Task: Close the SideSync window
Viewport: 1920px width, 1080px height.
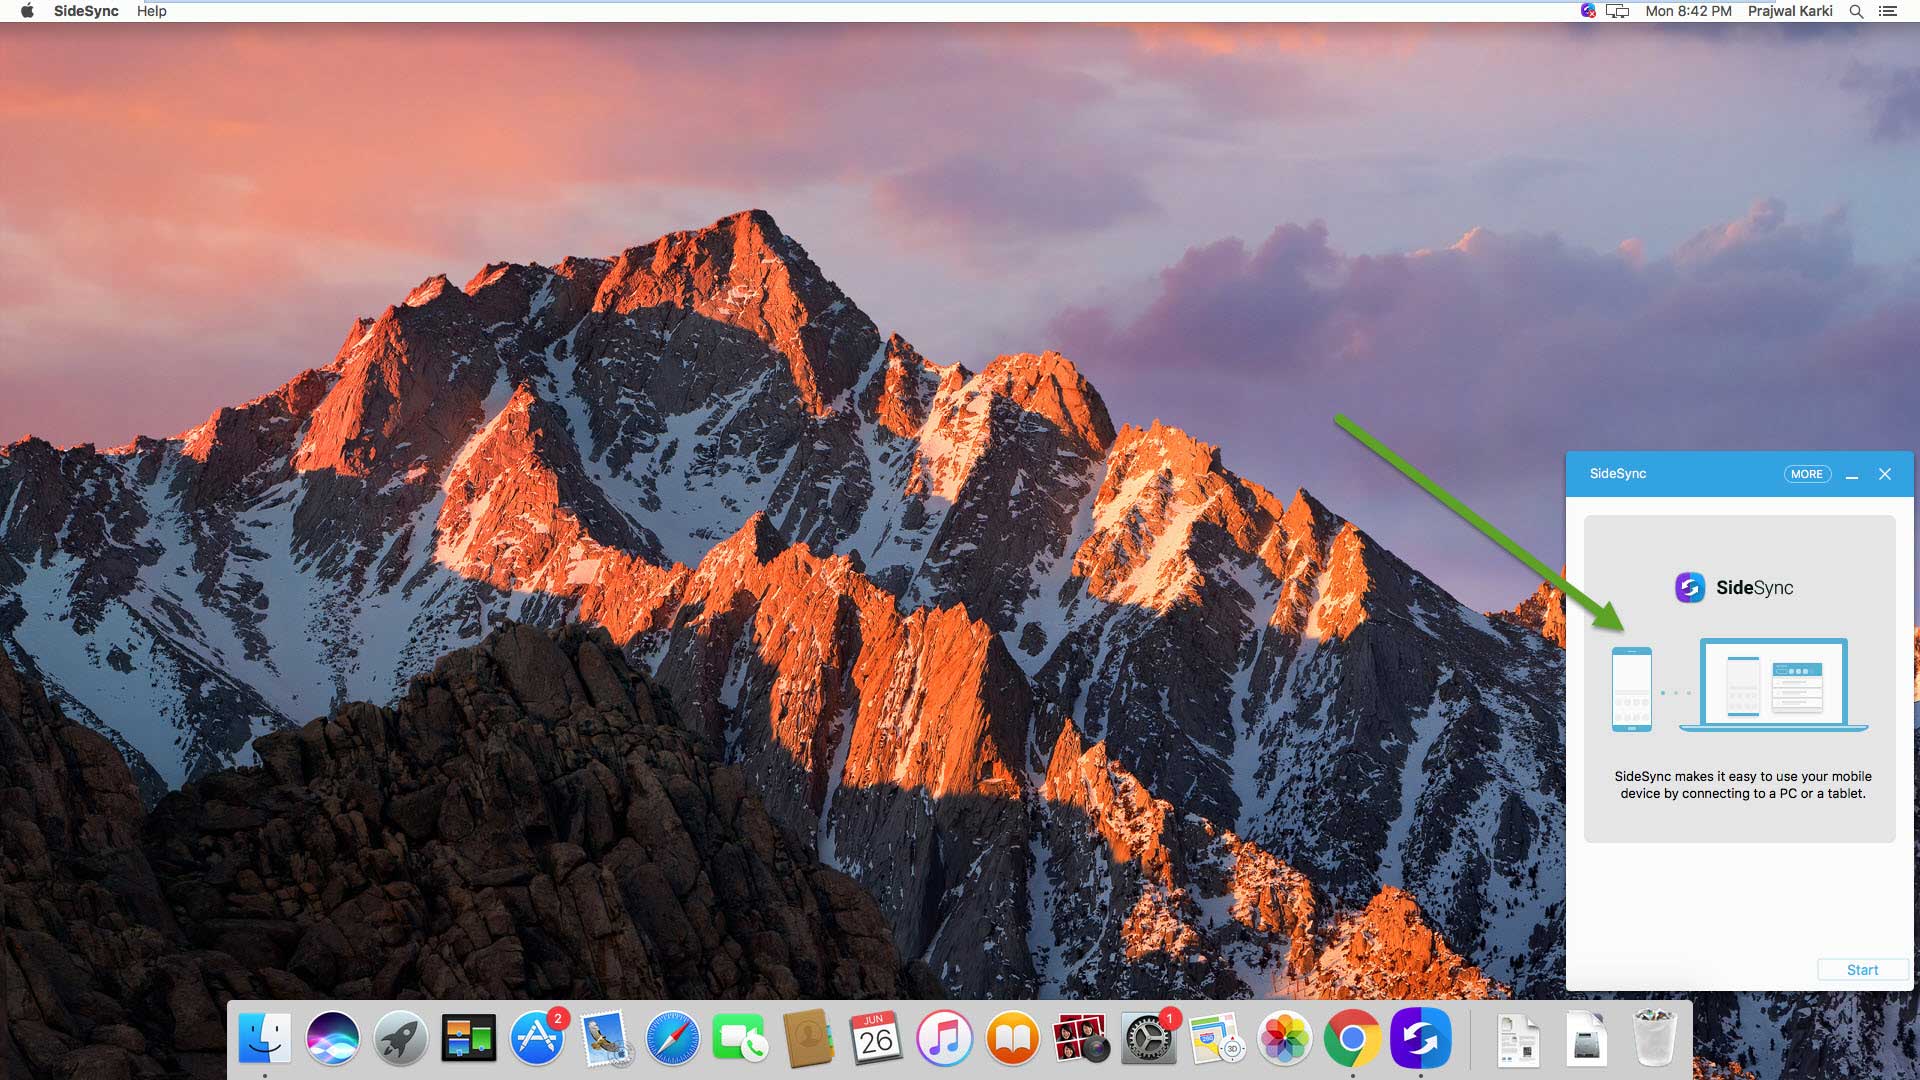Action: tap(1885, 474)
